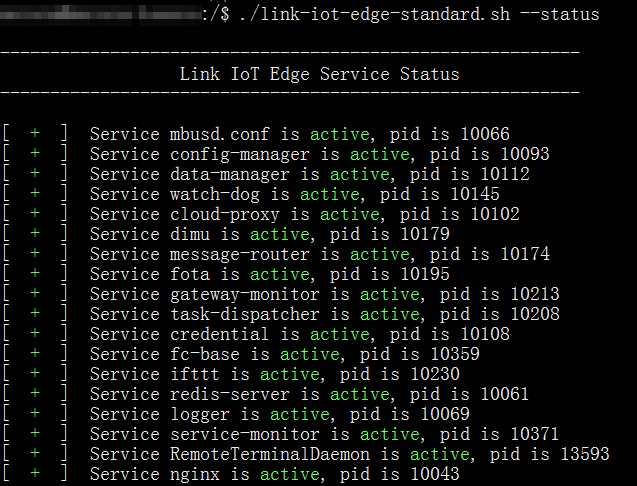Select service name ifttt

(195, 374)
